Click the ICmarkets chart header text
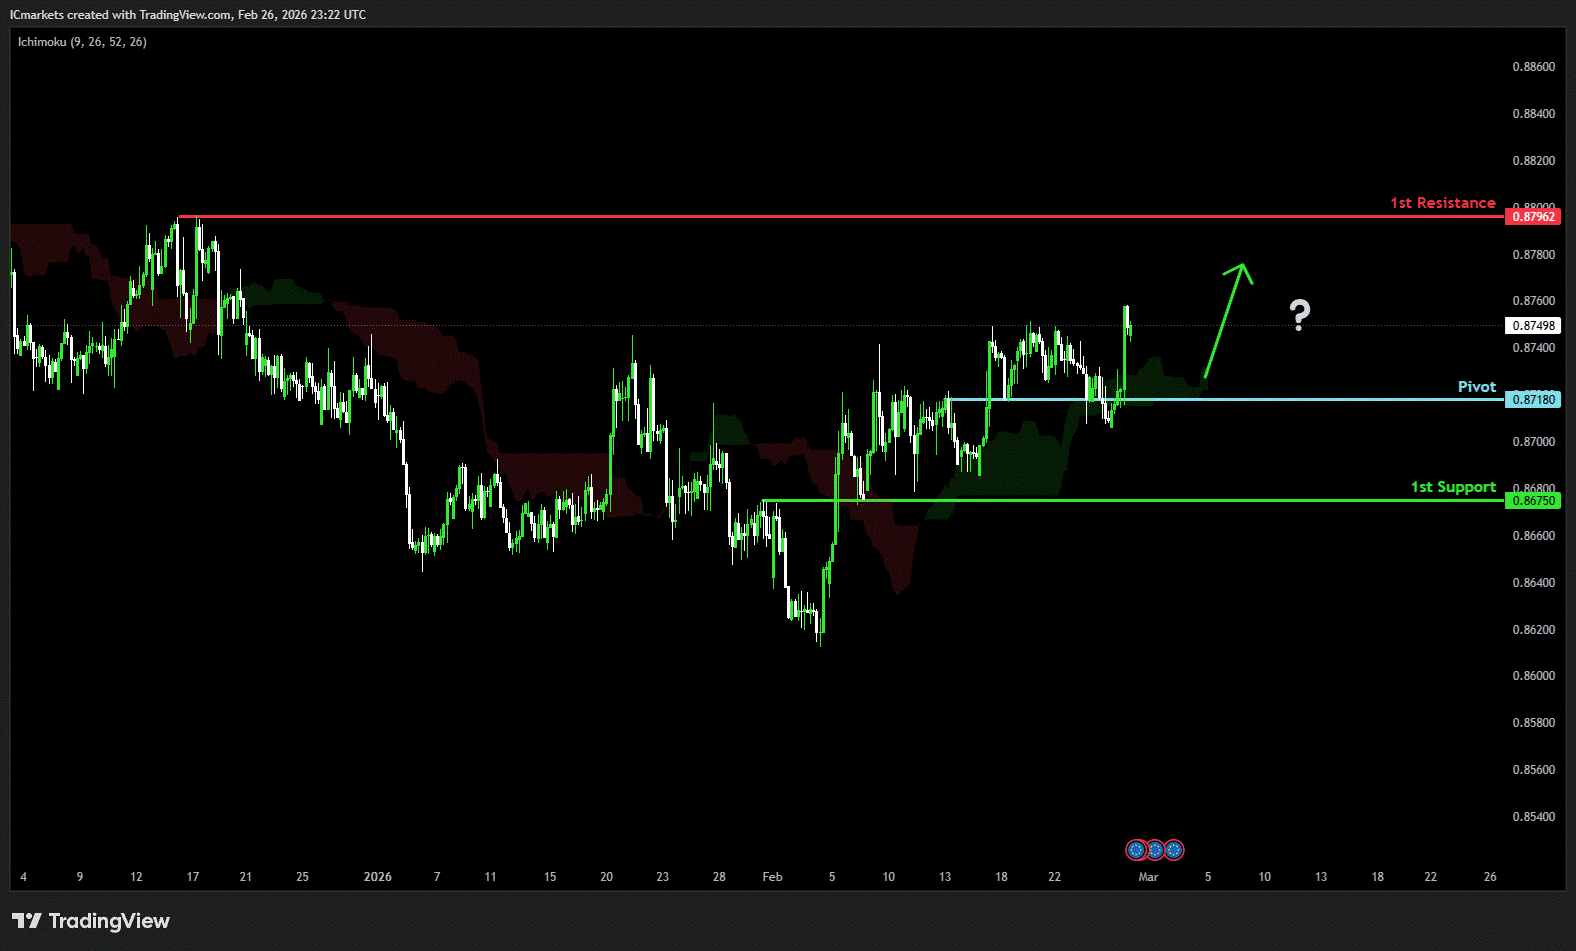 (188, 15)
